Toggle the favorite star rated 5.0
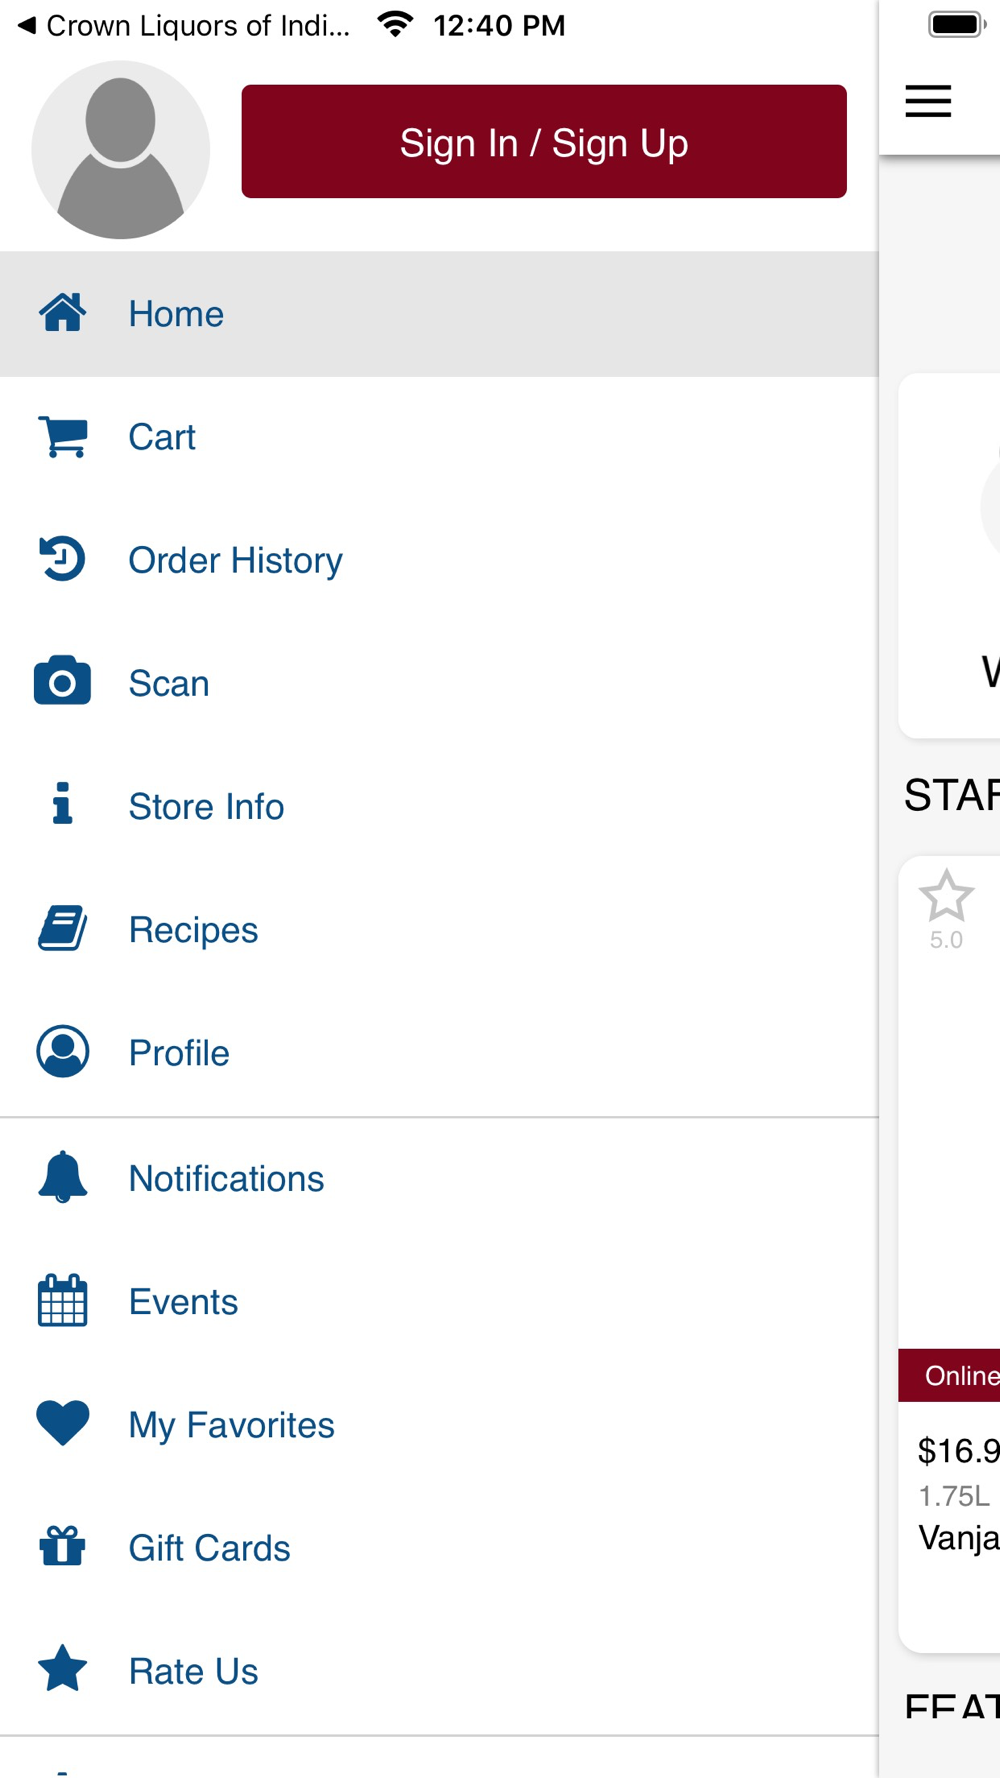 point(945,896)
